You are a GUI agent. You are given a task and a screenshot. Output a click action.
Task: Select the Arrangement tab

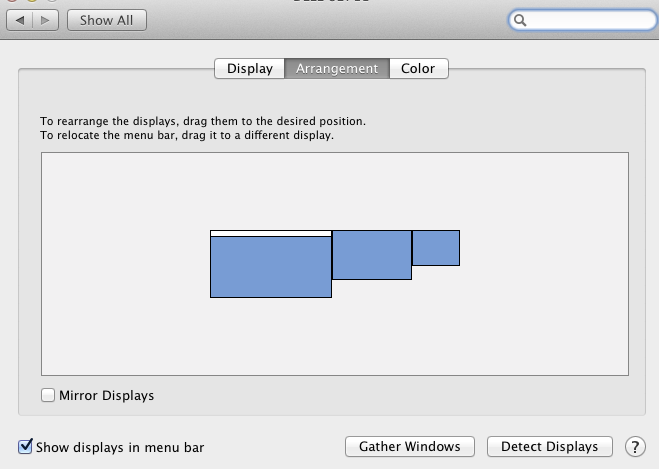pyautogui.click(x=336, y=69)
